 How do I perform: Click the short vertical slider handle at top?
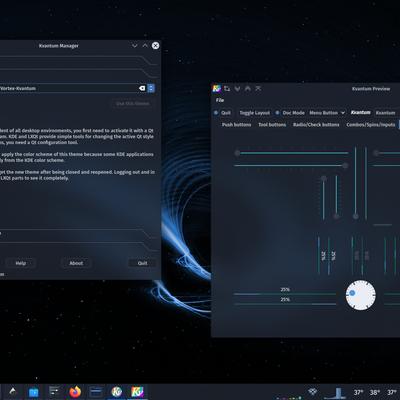coord(323,179)
